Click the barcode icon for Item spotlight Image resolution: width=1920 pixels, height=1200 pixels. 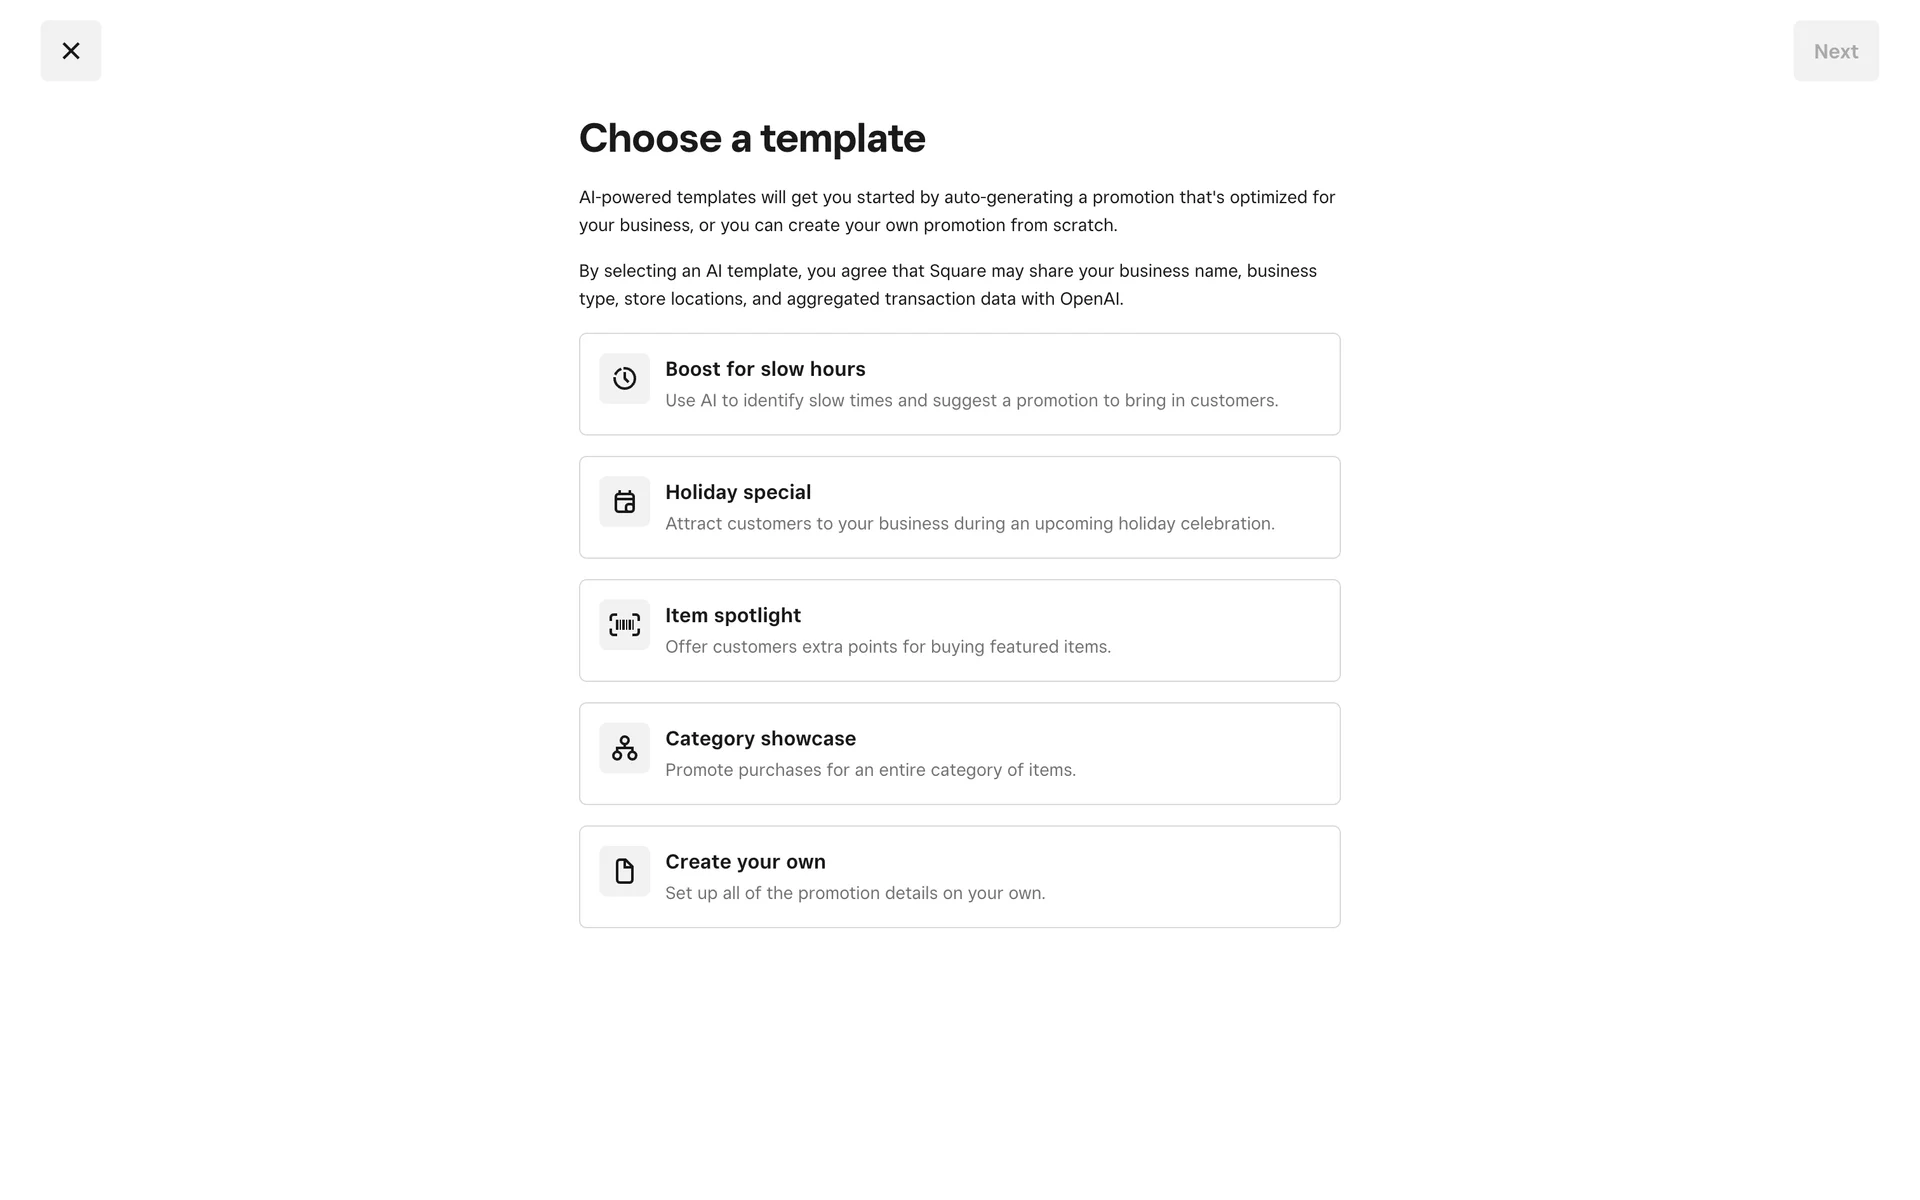click(x=625, y=625)
